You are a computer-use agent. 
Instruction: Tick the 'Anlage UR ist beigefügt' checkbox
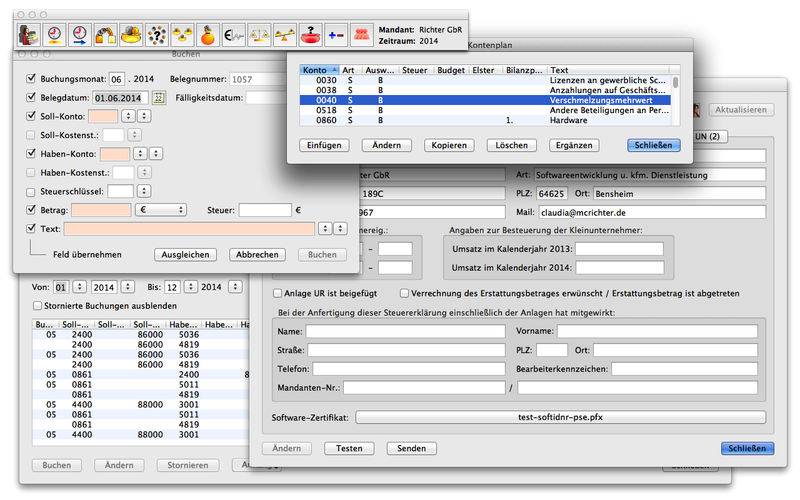pos(277,293)
